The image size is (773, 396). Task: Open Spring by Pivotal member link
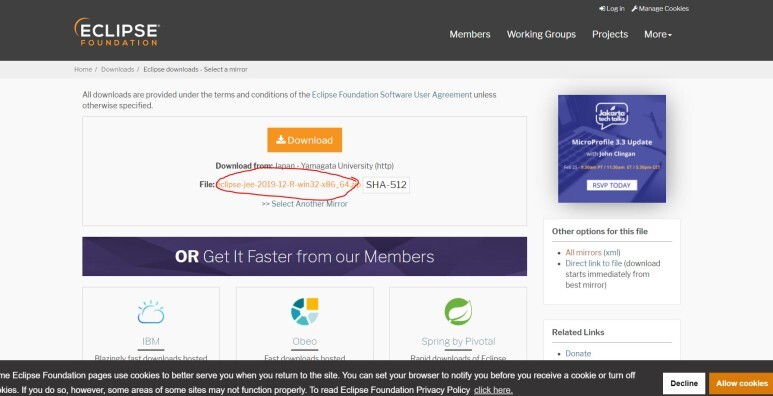tap(458, 341)
